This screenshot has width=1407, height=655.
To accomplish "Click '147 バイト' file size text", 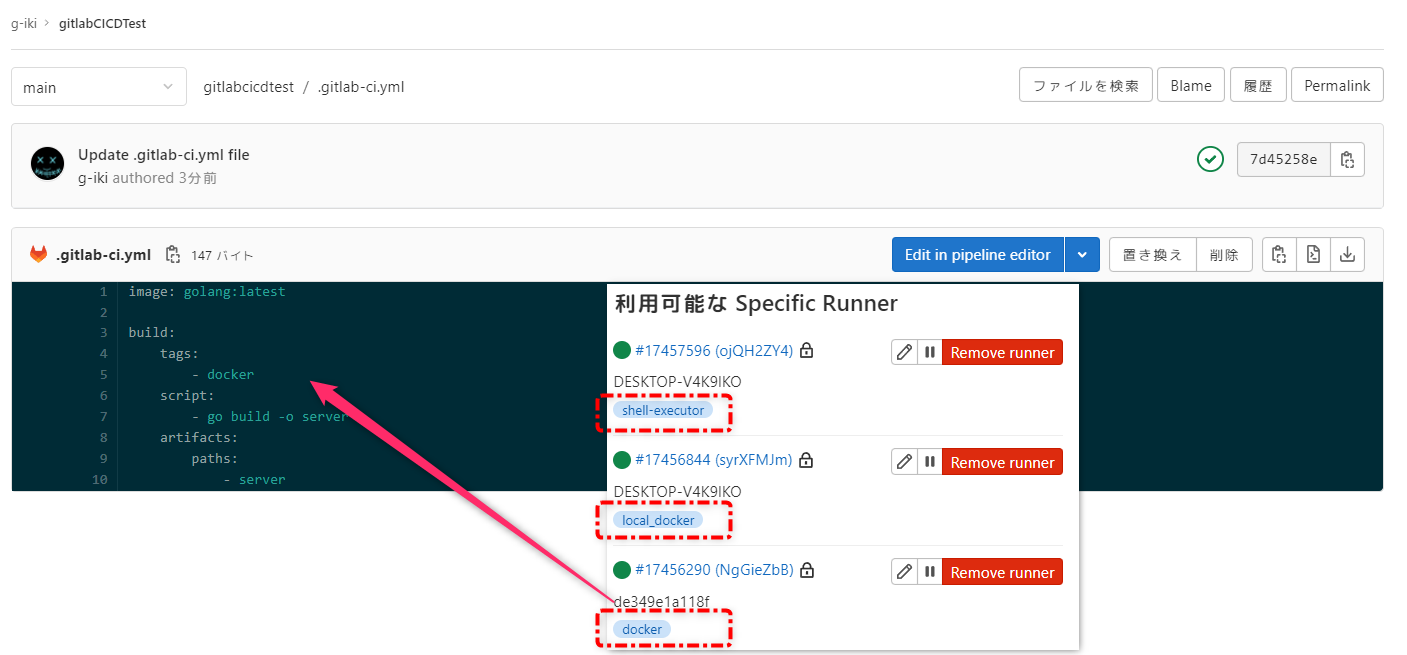I will 222,255.
